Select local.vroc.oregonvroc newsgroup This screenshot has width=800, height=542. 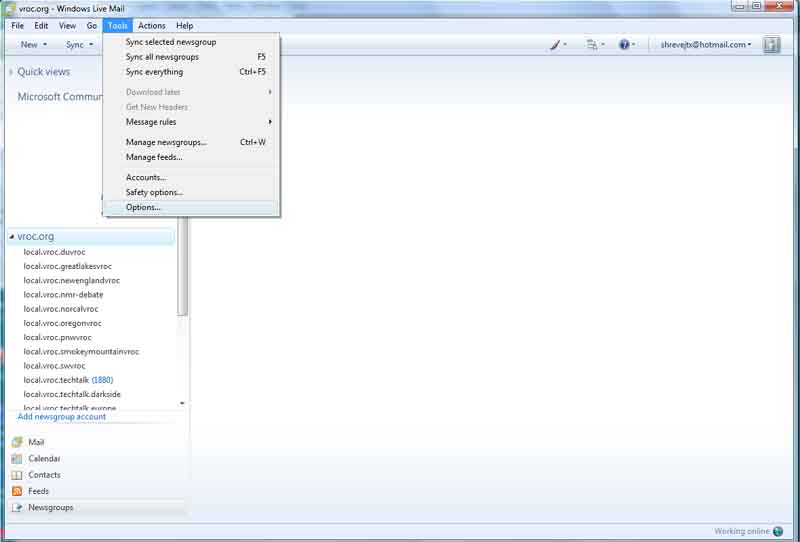point(62,324)
